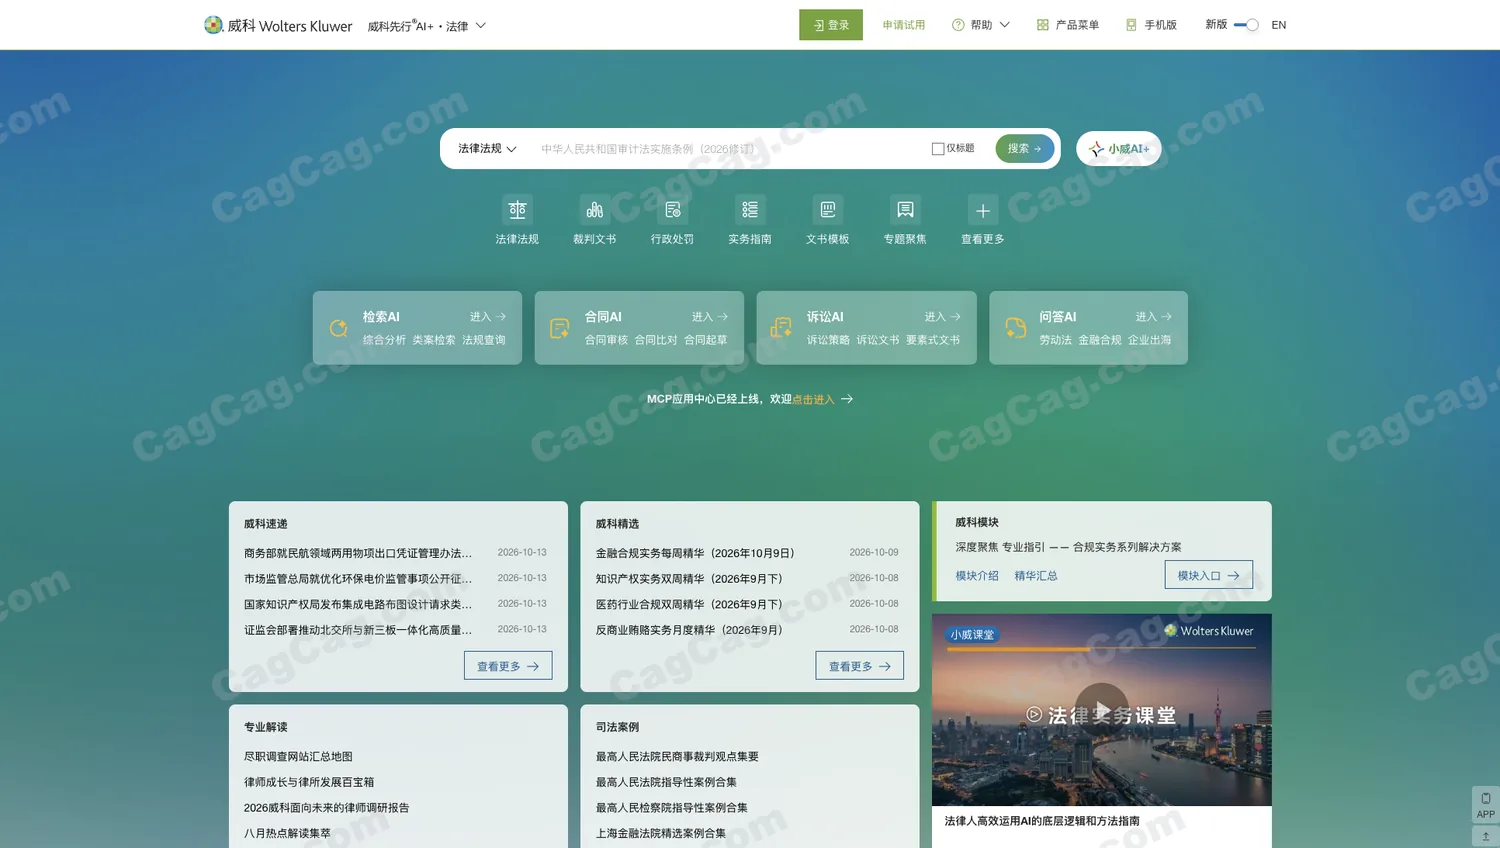
Task: Open the 诉讼AI card icon
Action: click(x=781, y=328)
